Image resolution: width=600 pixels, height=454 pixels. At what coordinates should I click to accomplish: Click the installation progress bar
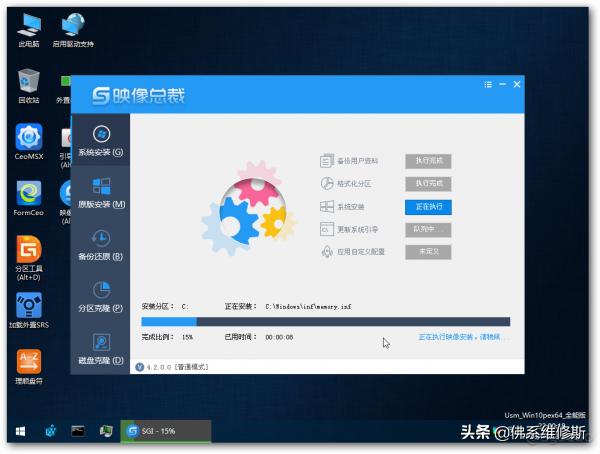click(326, 322)
